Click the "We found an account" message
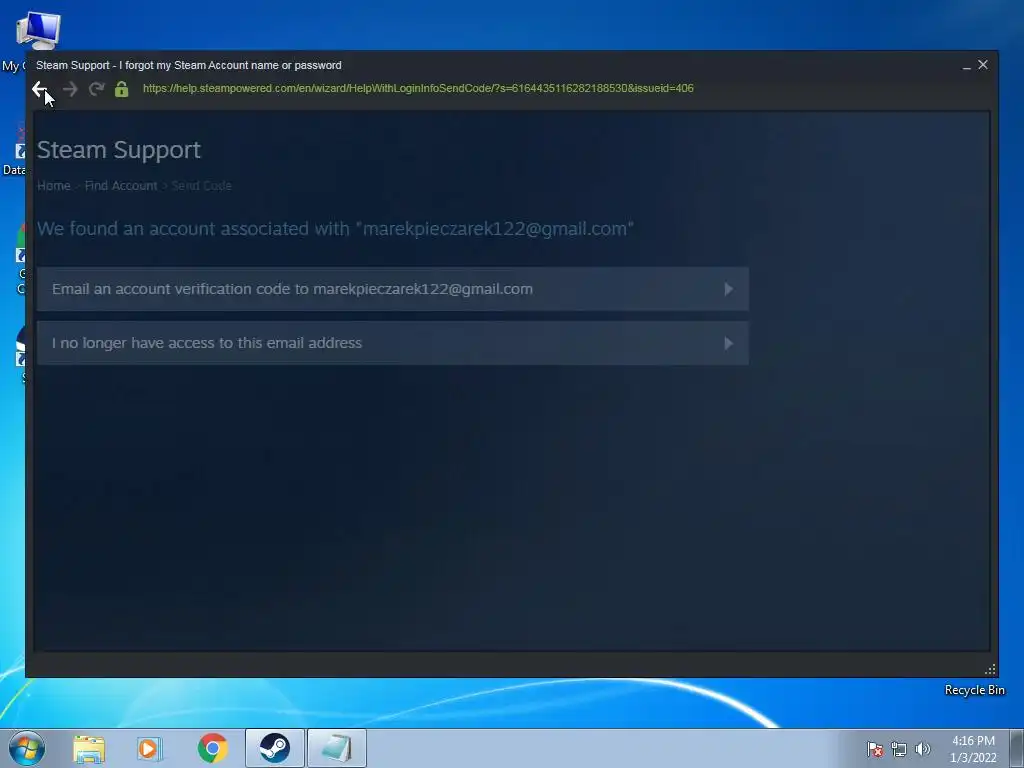 pyautogui.click(x=335, y=229)
